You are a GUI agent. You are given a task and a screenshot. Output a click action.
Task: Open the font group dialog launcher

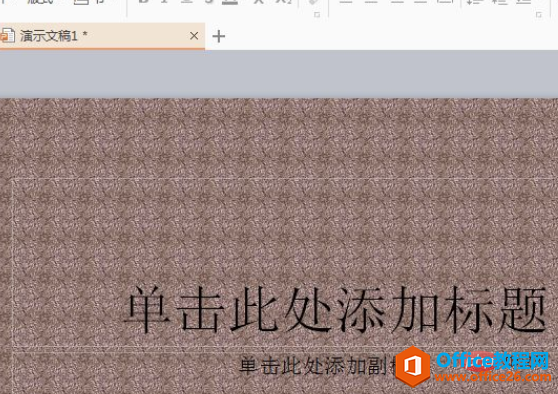pyautogui.click(x=317, y=15)
